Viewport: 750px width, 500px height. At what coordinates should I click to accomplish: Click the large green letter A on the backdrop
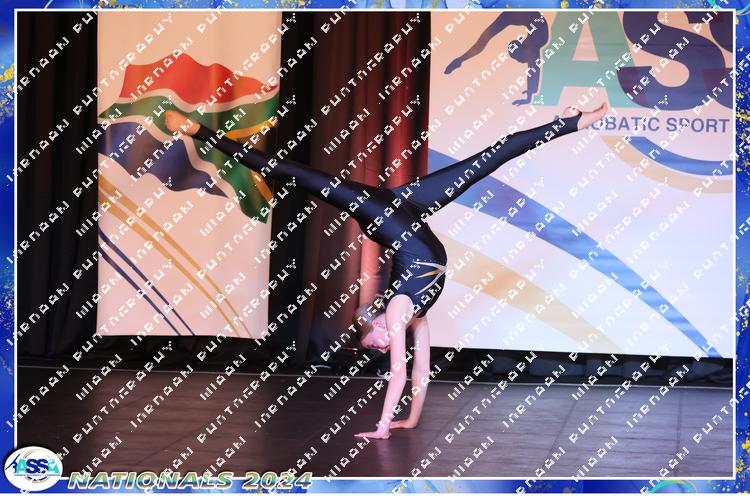pos(582,59)
